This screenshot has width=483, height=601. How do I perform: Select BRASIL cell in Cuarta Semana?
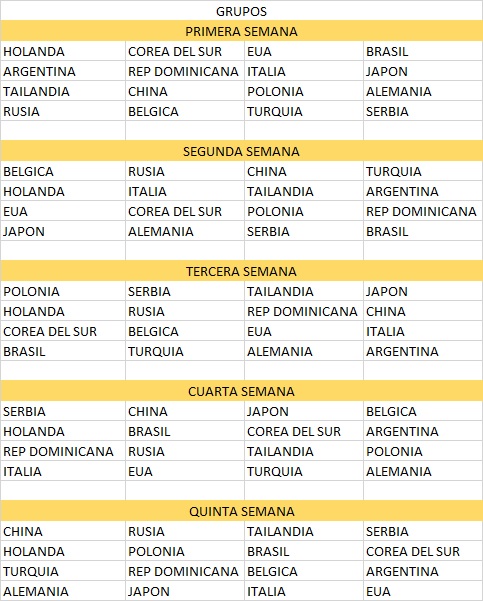click(185, 431)
